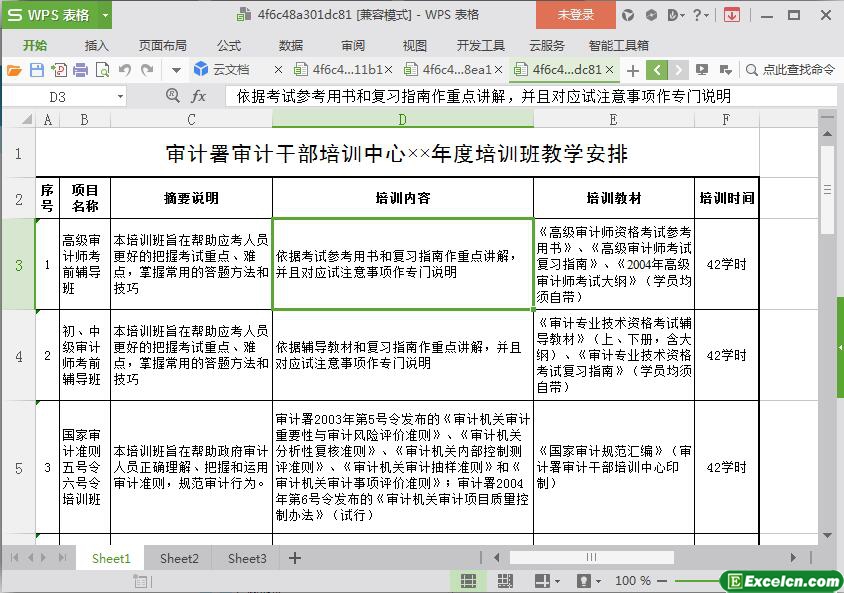The height and width of the screenshot is (593, 844).
Task: Click the 未登录 login button
Action: 575,15
